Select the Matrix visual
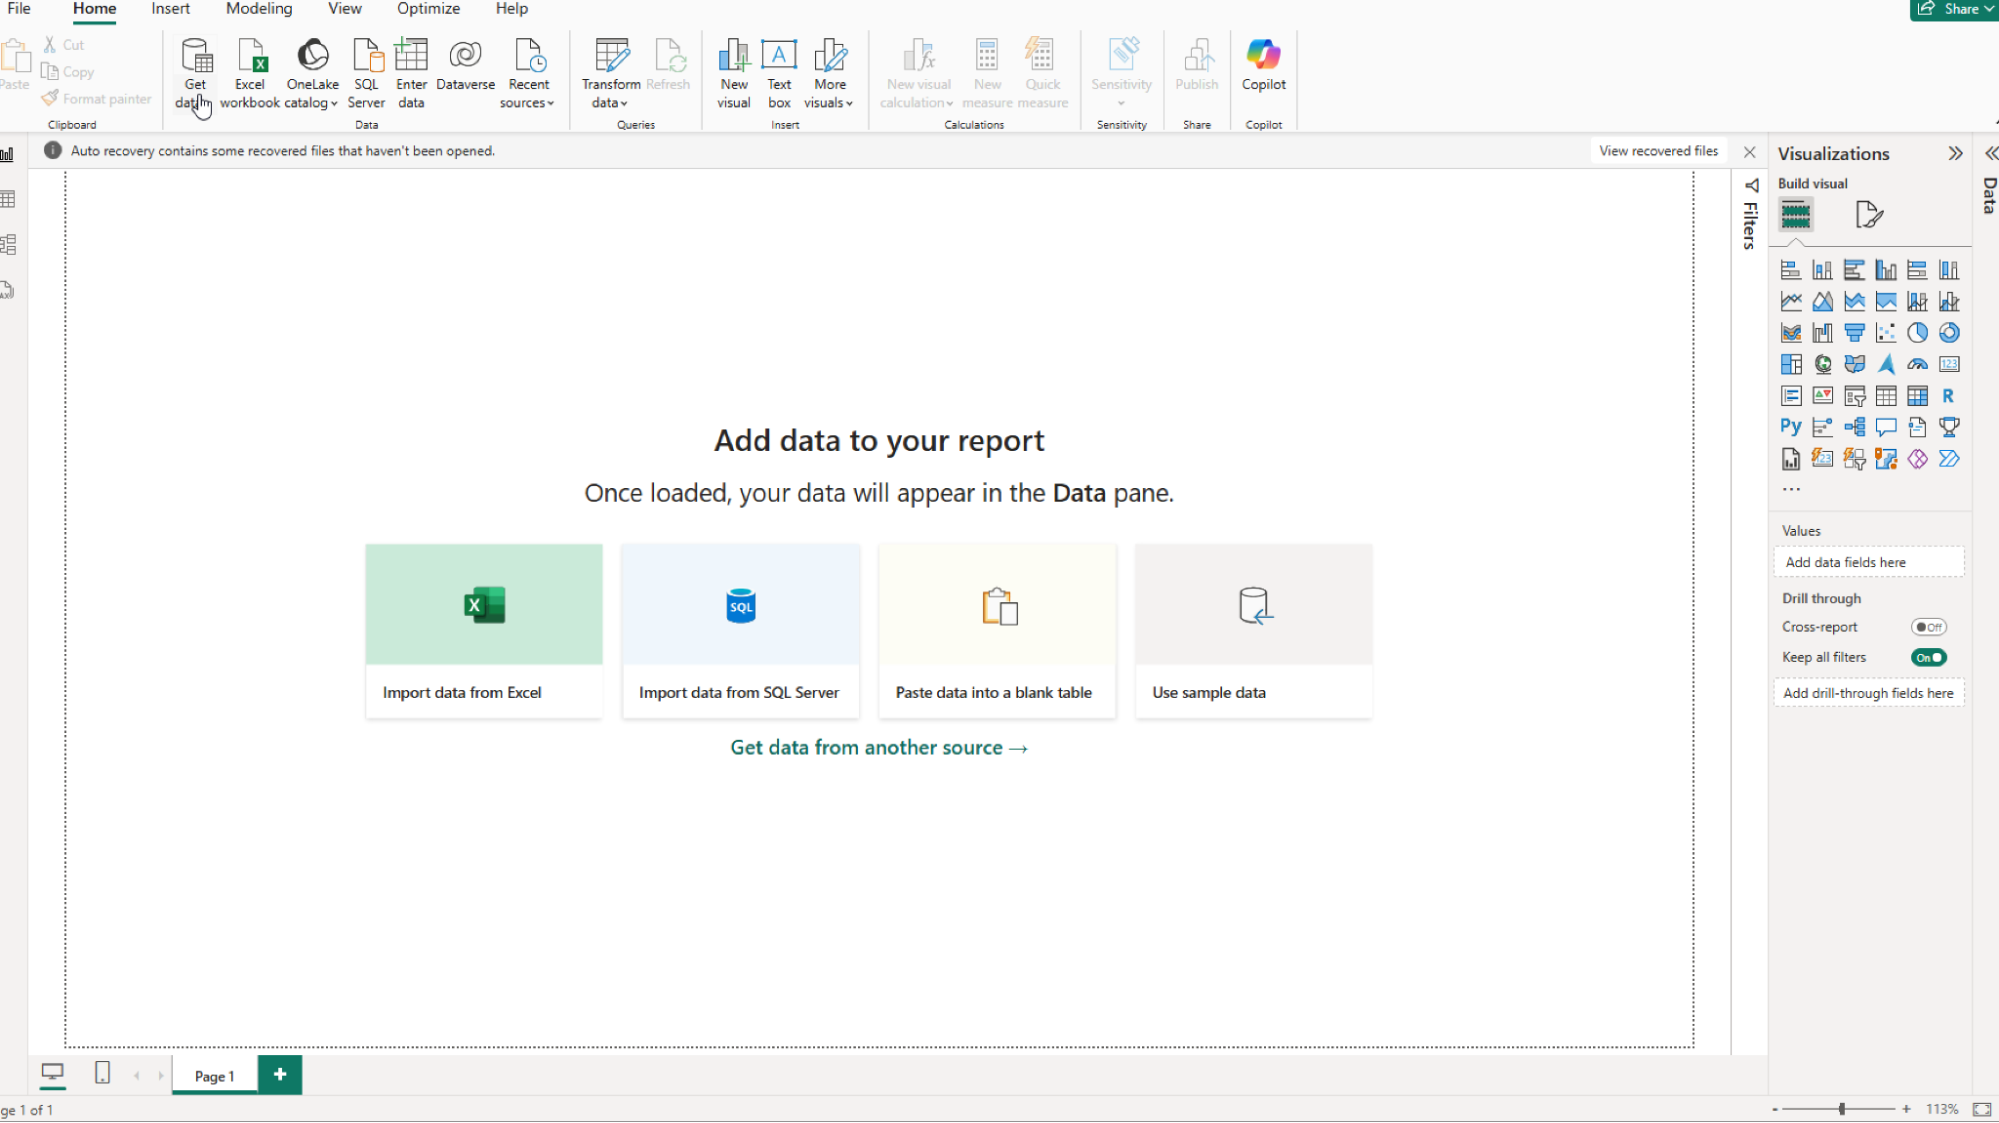 click(1917, 396)
